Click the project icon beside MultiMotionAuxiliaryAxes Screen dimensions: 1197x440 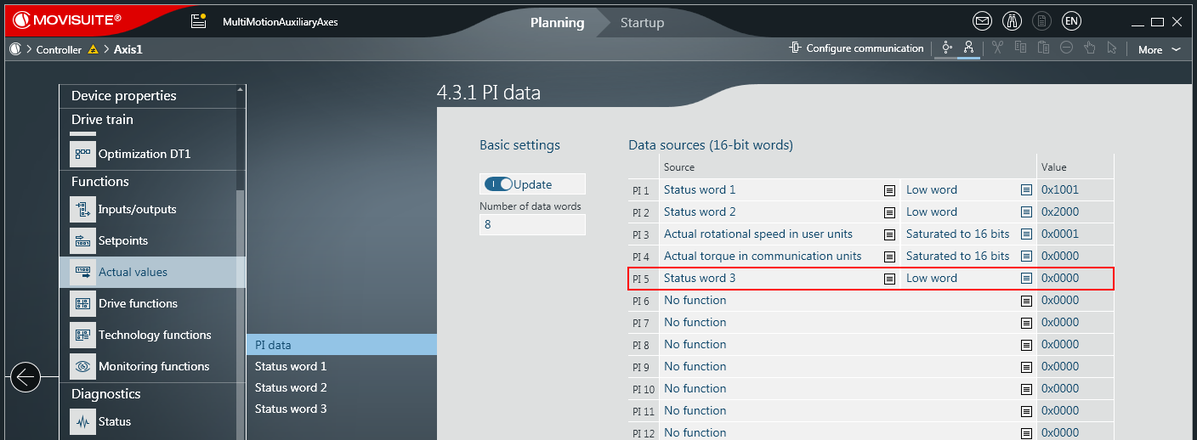[x=198, y=22]
